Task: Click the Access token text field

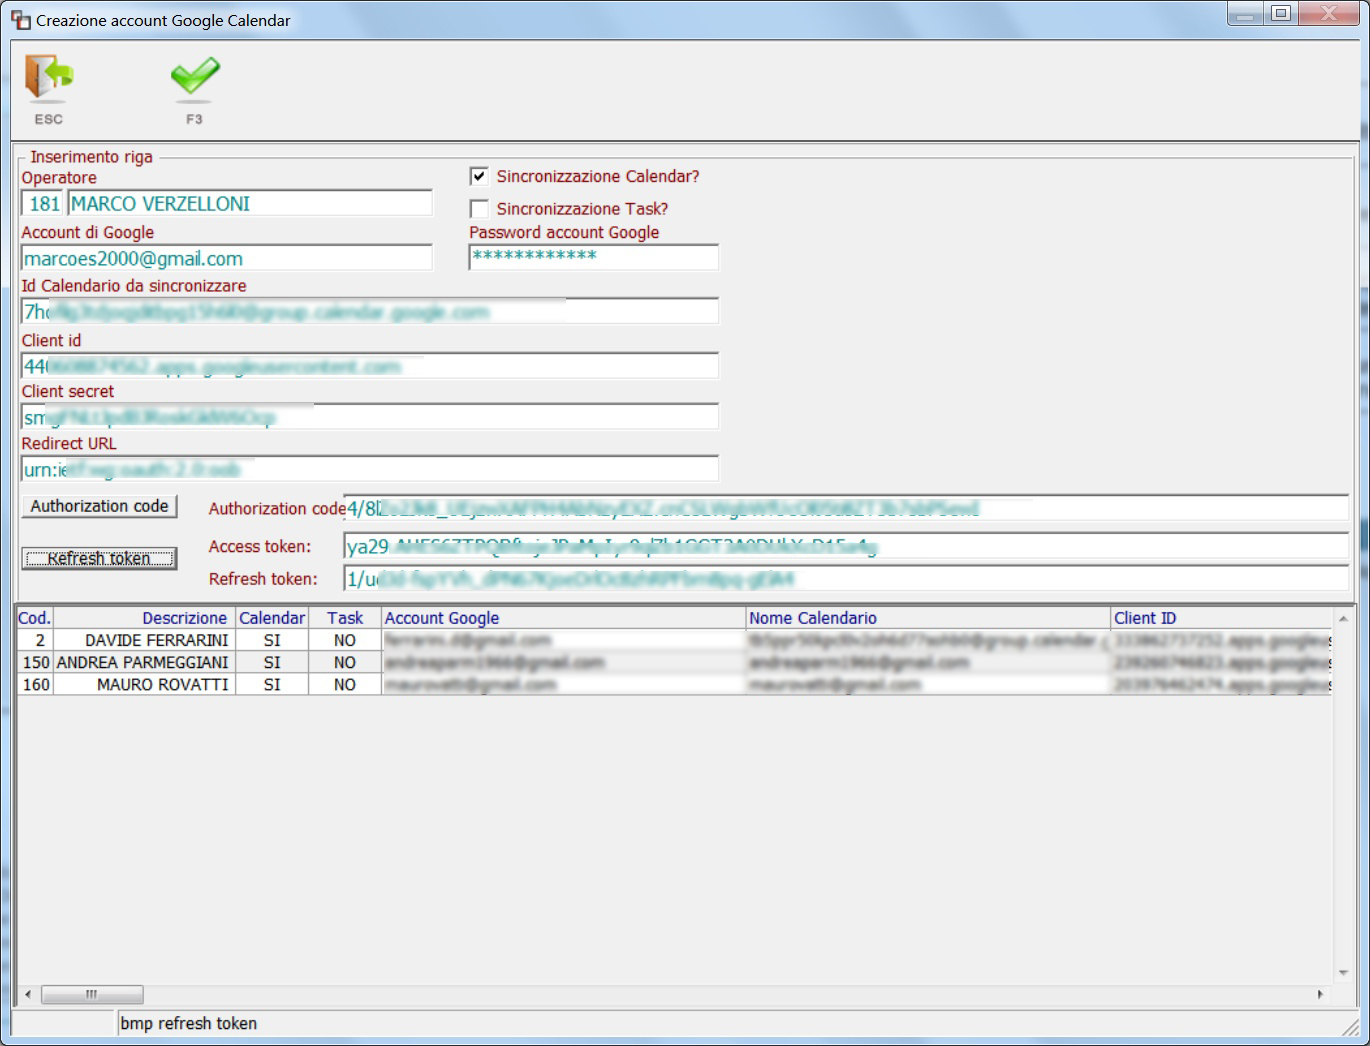Action: point(846,546)
